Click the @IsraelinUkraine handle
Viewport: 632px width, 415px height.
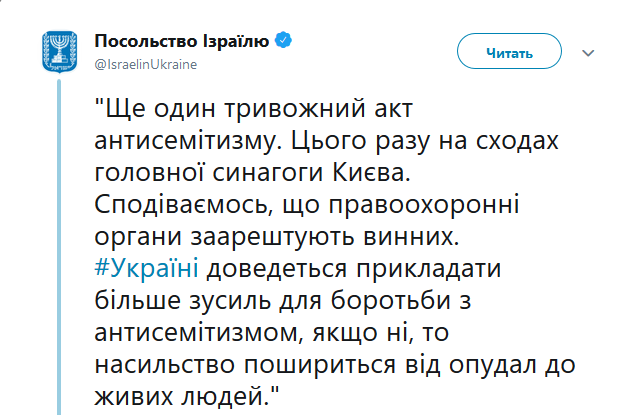click(x=145, y=63)
